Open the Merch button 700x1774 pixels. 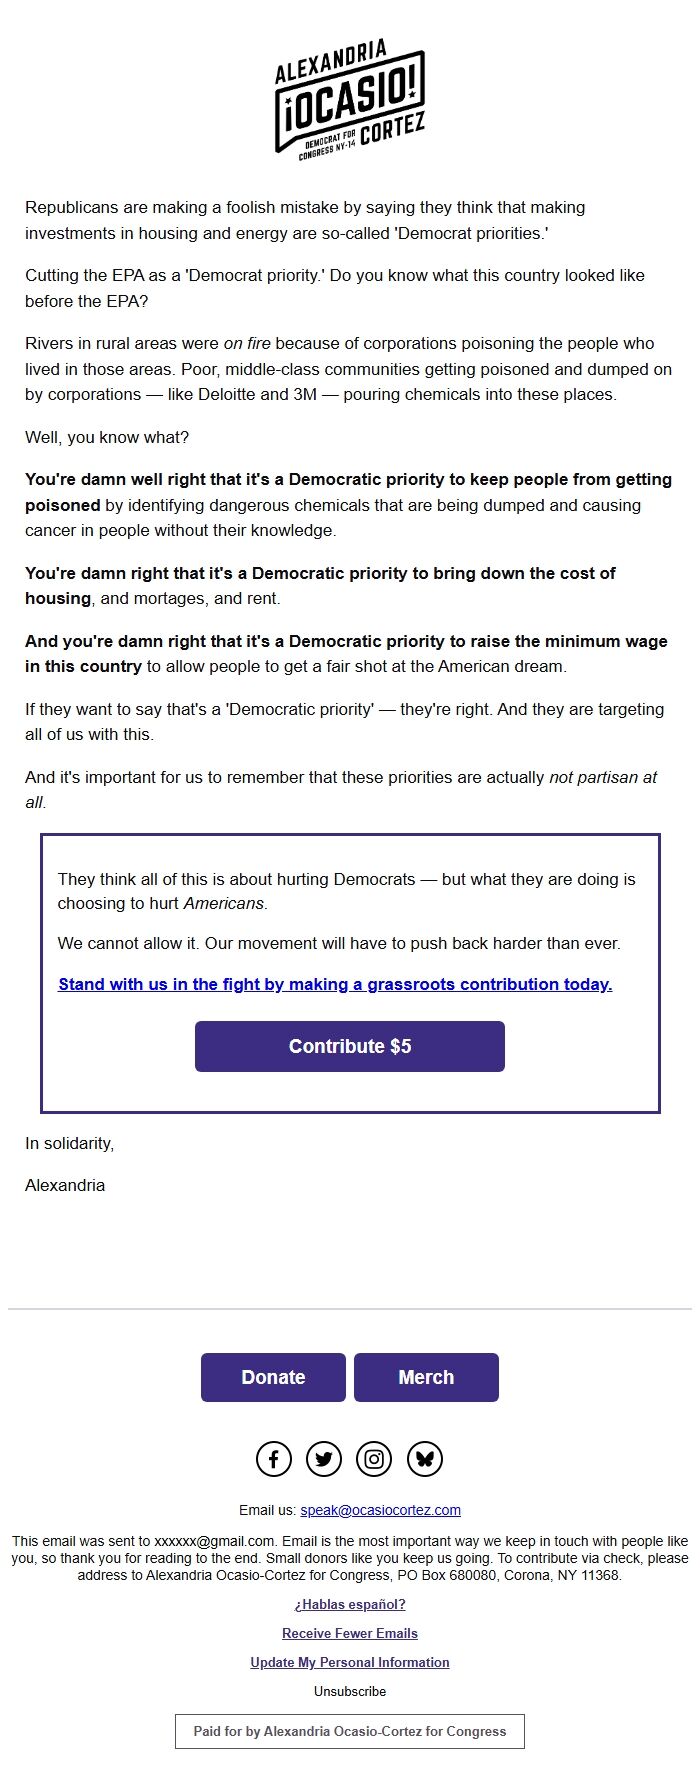[x=426, y=1377]
